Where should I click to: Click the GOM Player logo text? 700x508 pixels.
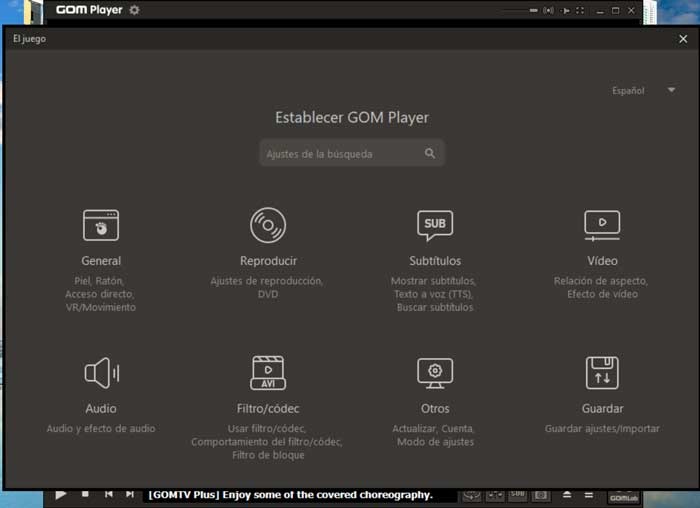pos(89,10)
